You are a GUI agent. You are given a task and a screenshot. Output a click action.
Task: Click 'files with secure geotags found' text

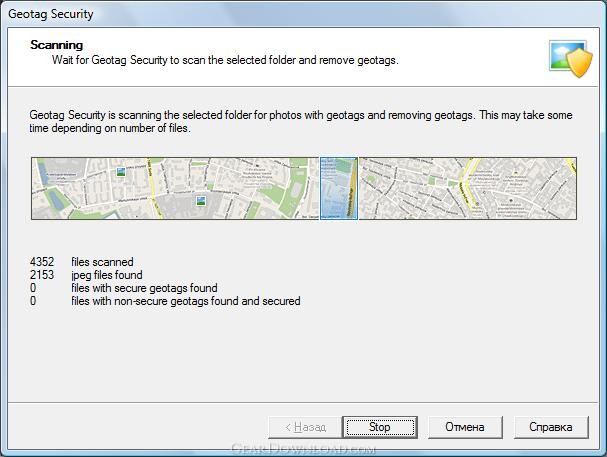pyautogui.click(x=144, y=288)
